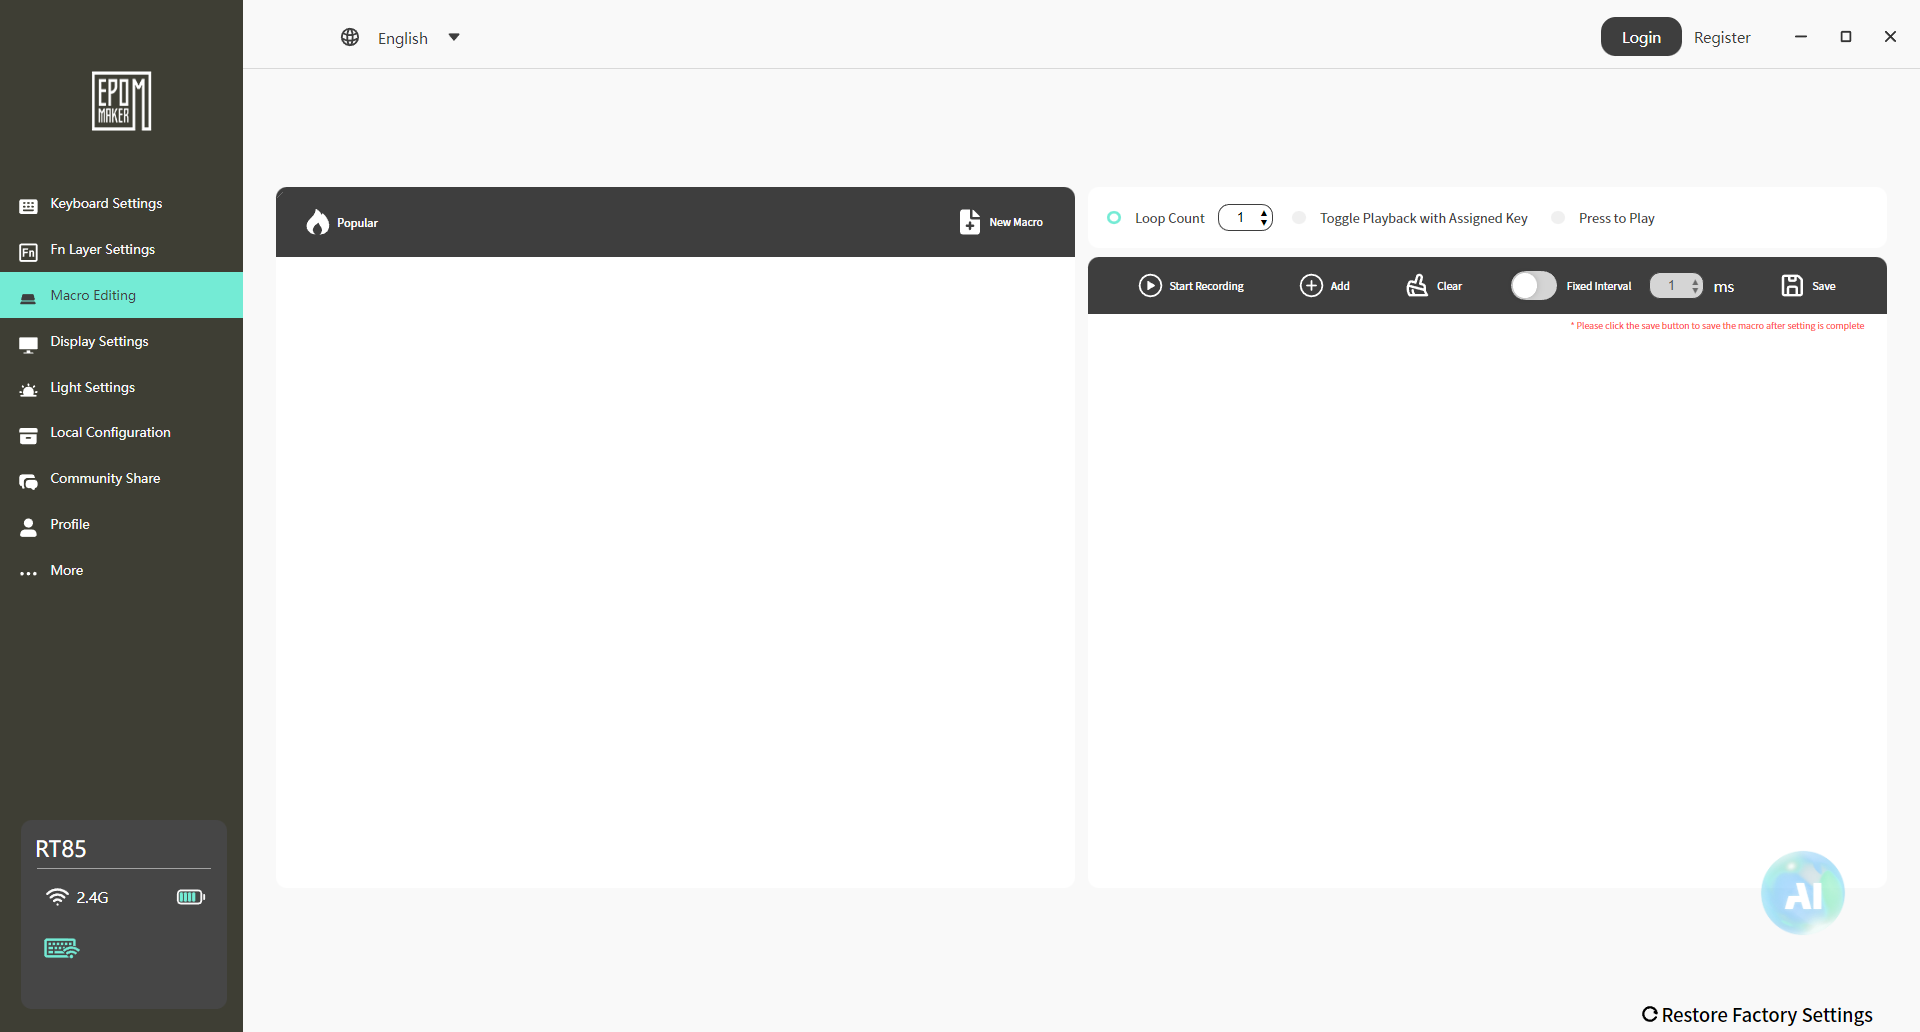Maximize the application window

[x=1846, y=37]
